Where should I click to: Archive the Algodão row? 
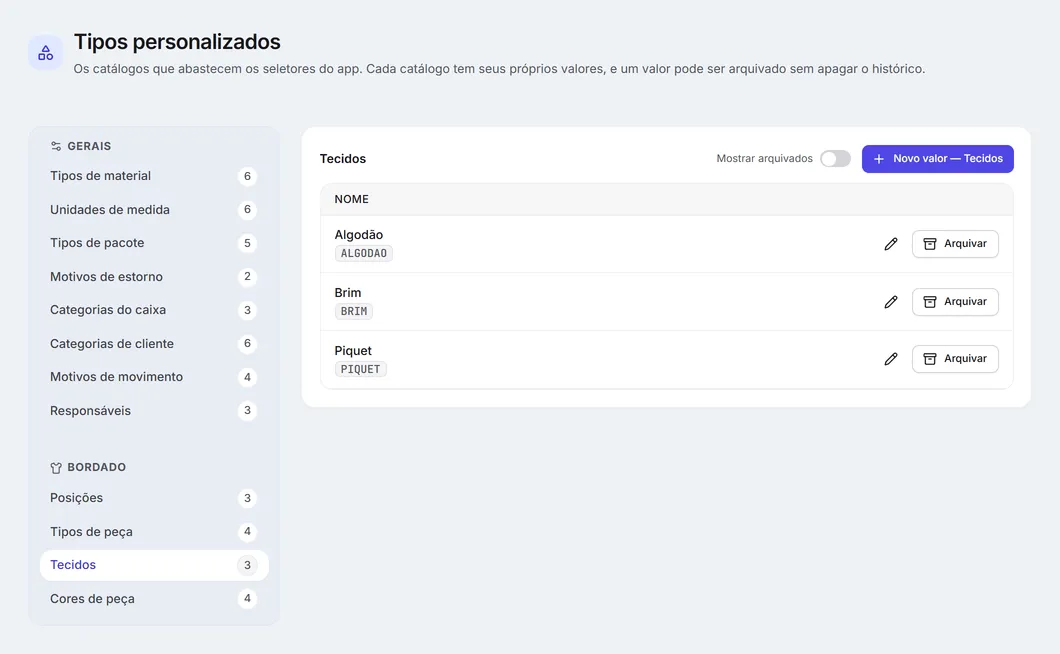pyautogui.click(x=955, y=243)
